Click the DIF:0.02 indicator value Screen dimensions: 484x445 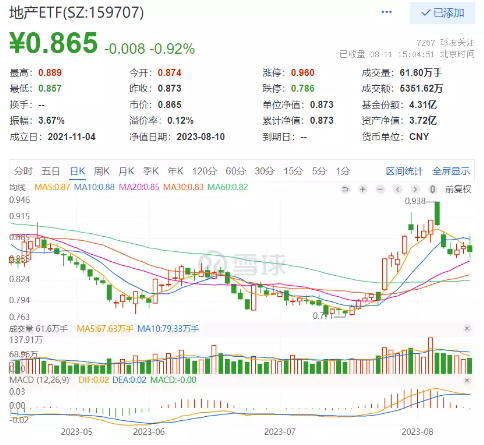pyautogui.click(x=94, y=380)
